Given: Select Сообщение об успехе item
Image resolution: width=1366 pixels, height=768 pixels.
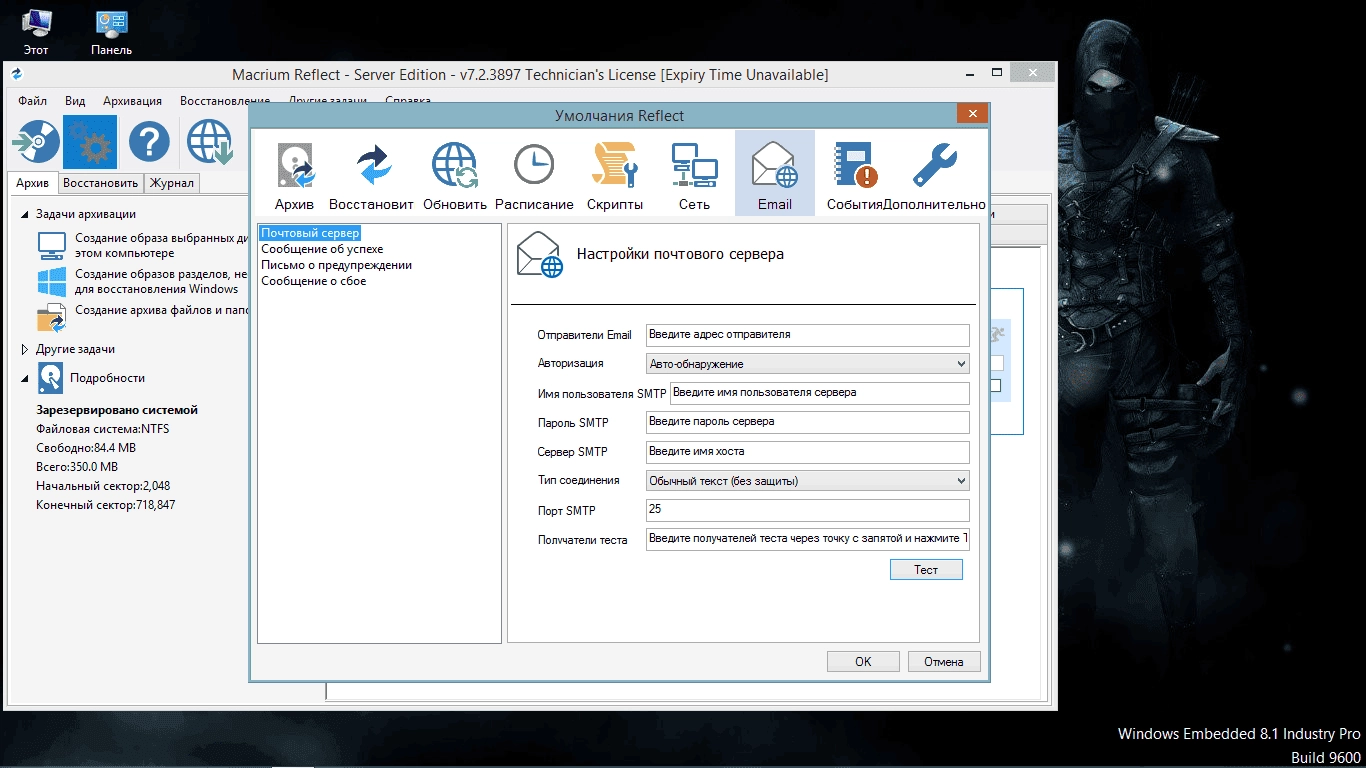Looking at the screenshot, I should [322, 249].
